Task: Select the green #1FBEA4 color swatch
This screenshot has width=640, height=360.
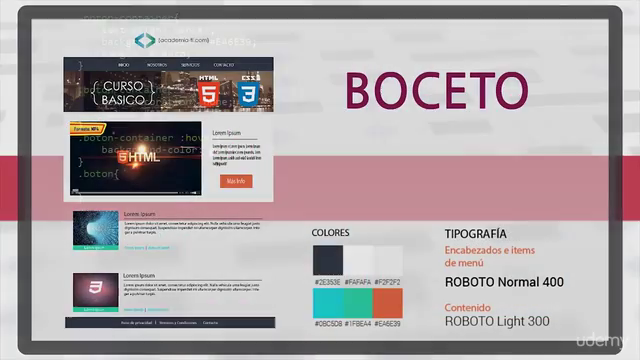Action: click(358, 303)
